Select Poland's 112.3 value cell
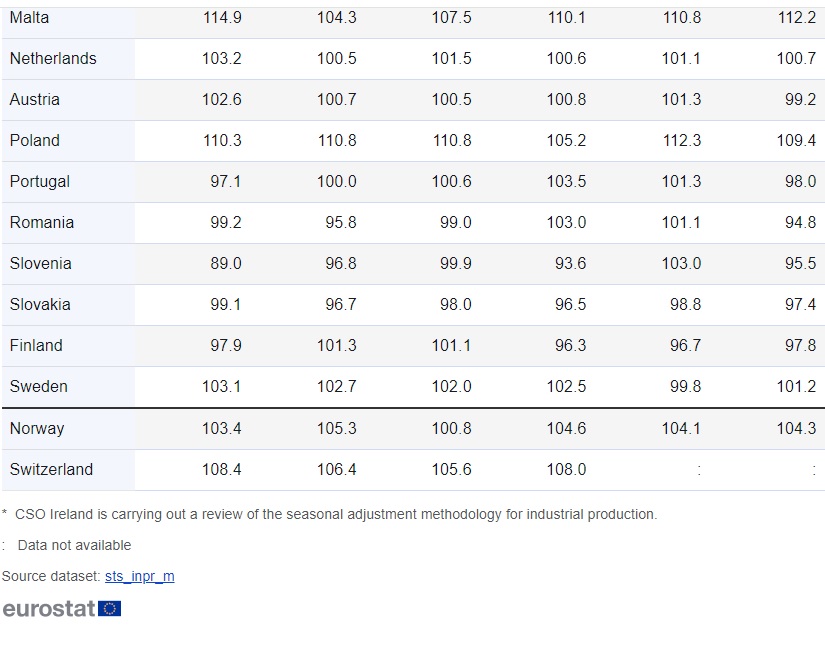This screenshot has height=663, width=825. [681, 141]
